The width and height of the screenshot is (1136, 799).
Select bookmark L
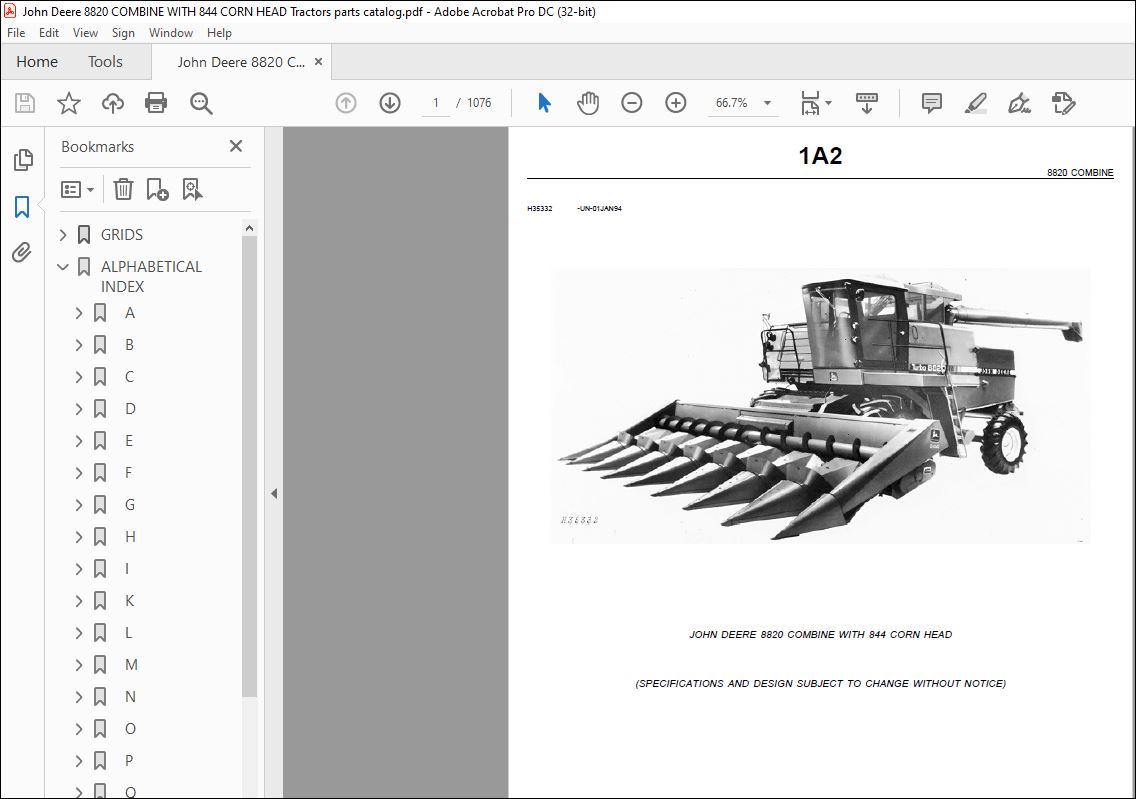[x=128, y=632]
